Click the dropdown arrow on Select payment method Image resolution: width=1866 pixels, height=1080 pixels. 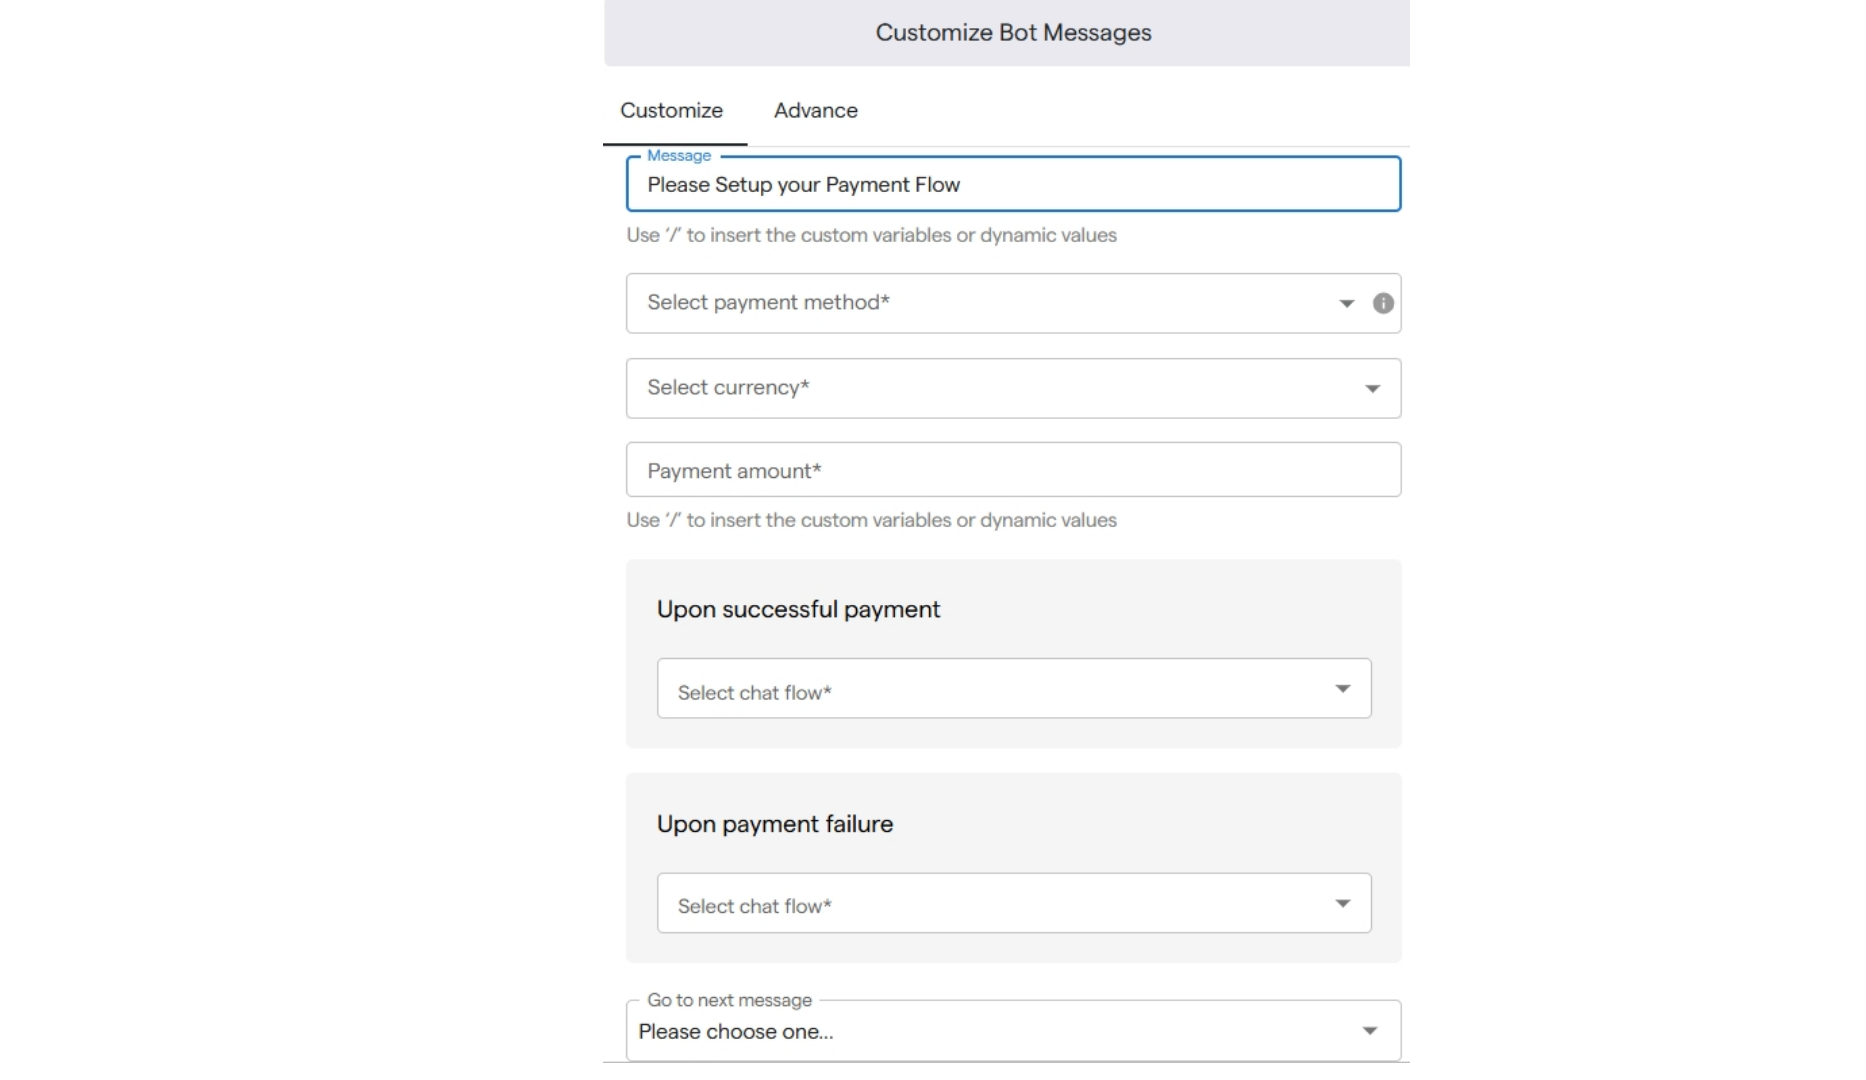(x=1345, y=303)
